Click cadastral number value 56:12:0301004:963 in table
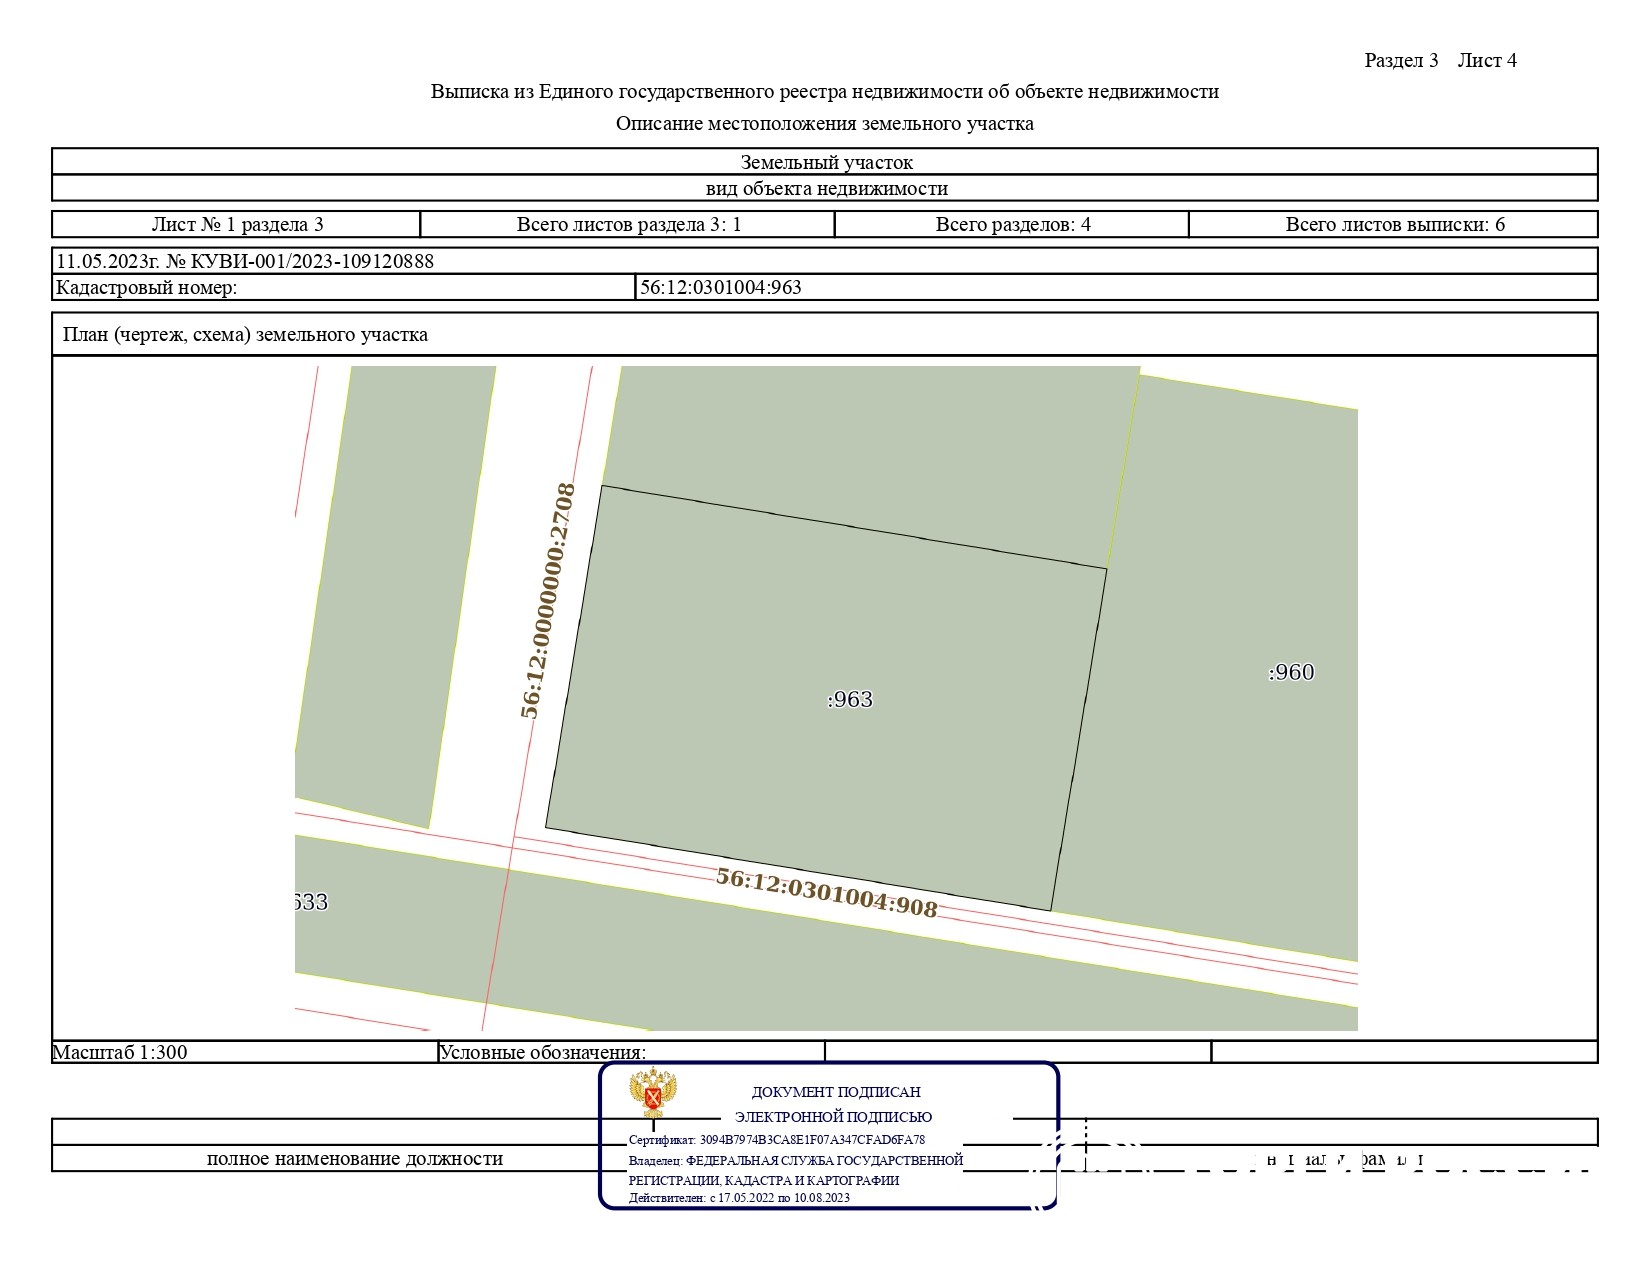The height and width of the screenshot is (1275, 1650). pyautogui.click(x=720, y=288)
